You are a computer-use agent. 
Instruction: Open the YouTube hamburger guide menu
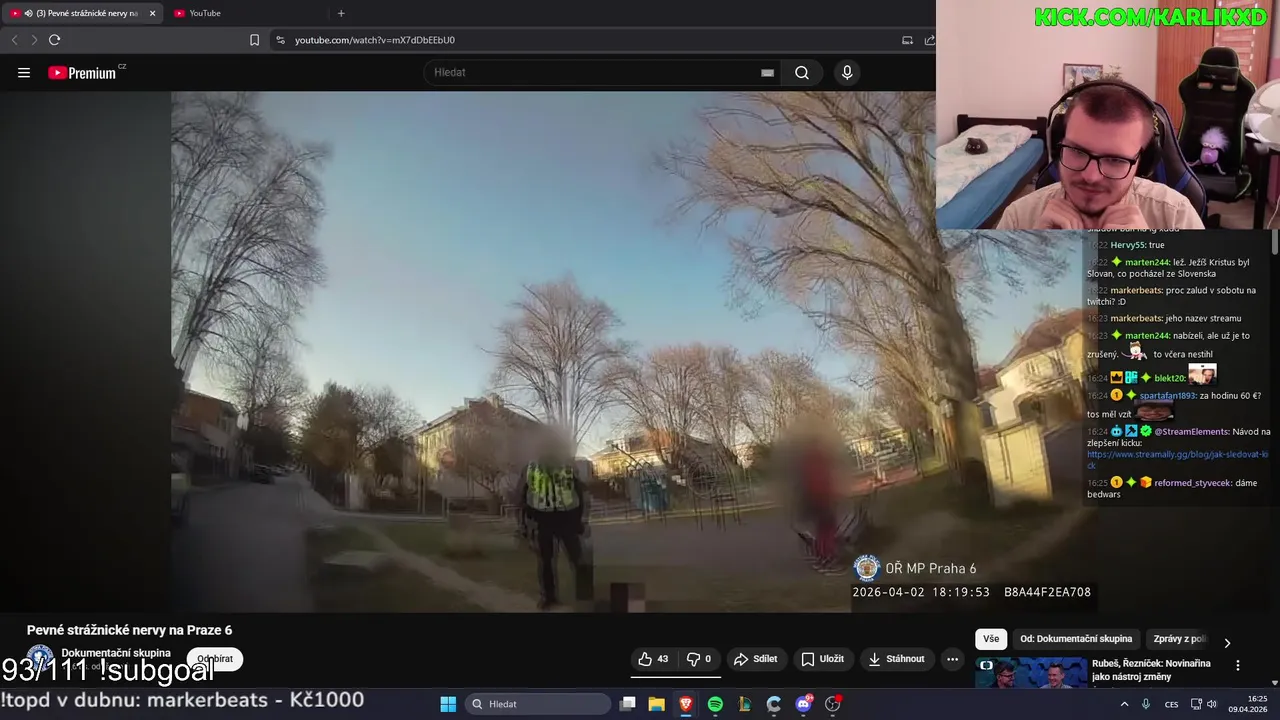[24, 73]
